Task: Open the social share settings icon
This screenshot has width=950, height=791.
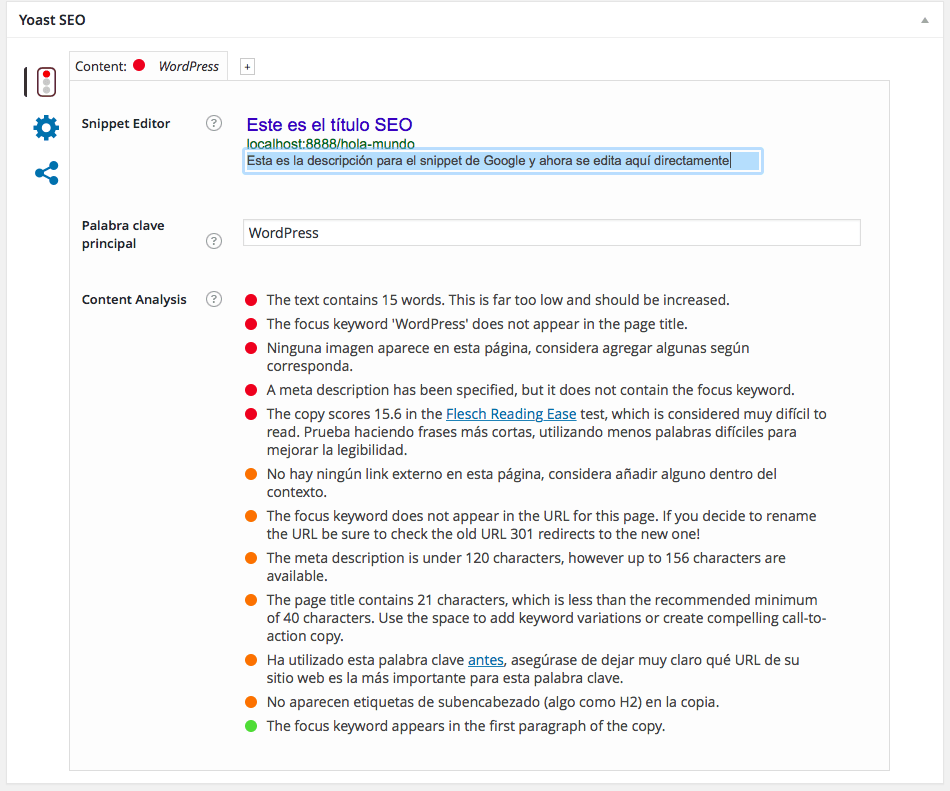Action: pos(46,174)
